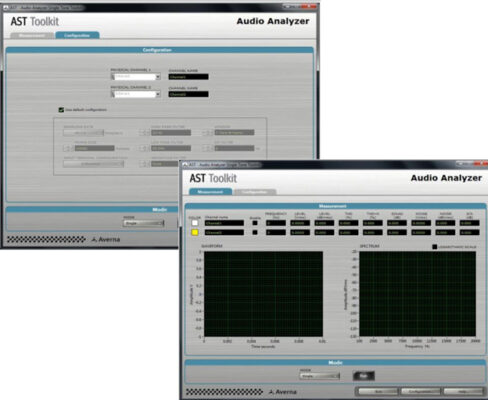488x400 pixels.
Task: Toggle Enable for the yellow channel row
Action: click(255, 232)
